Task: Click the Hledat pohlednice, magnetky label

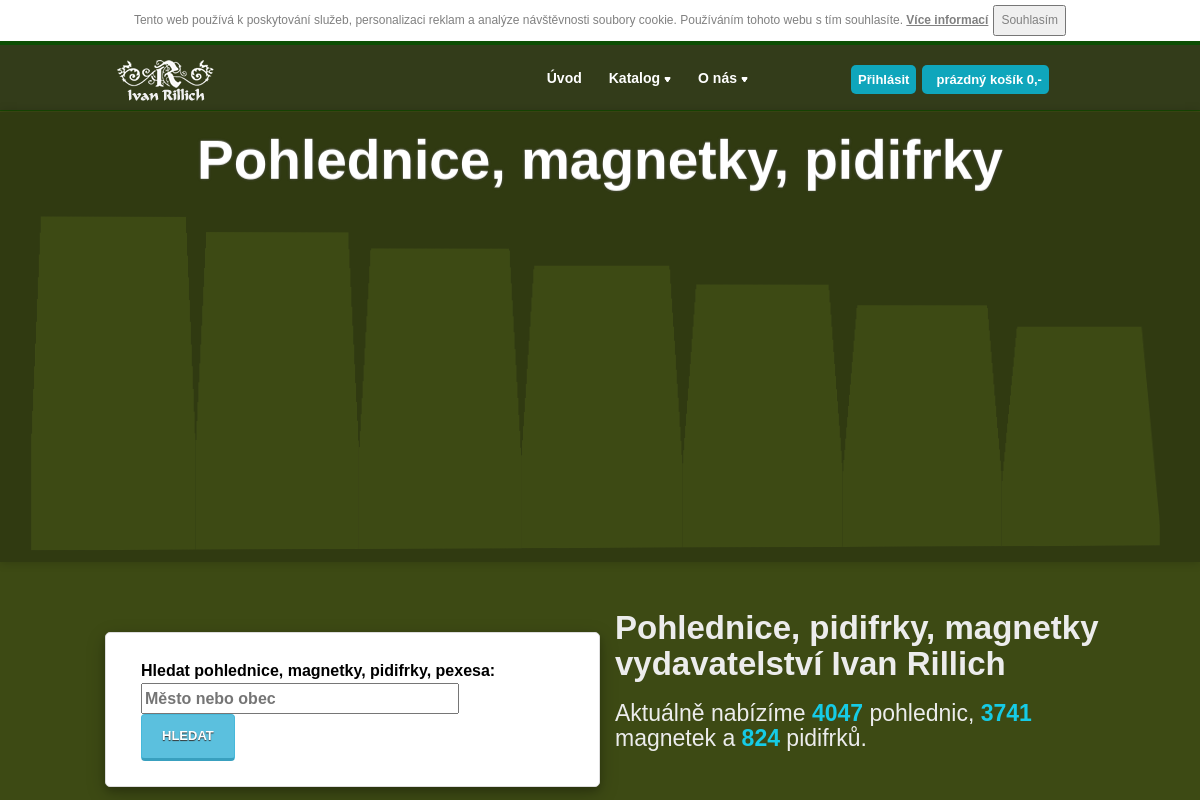Action: pyautogui.click(x=318, y=670)
